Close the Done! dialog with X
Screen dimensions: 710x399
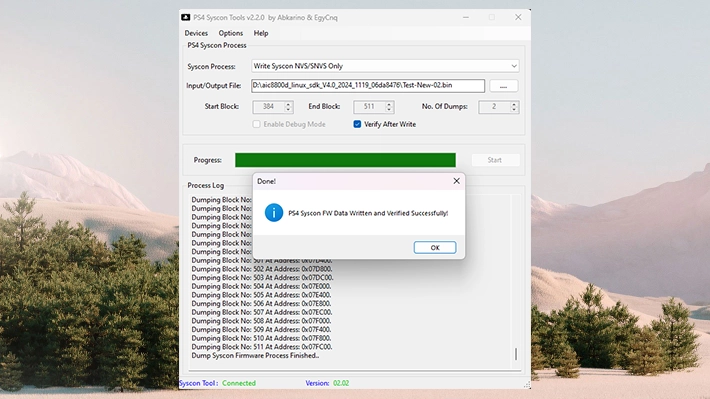[456, 181]
